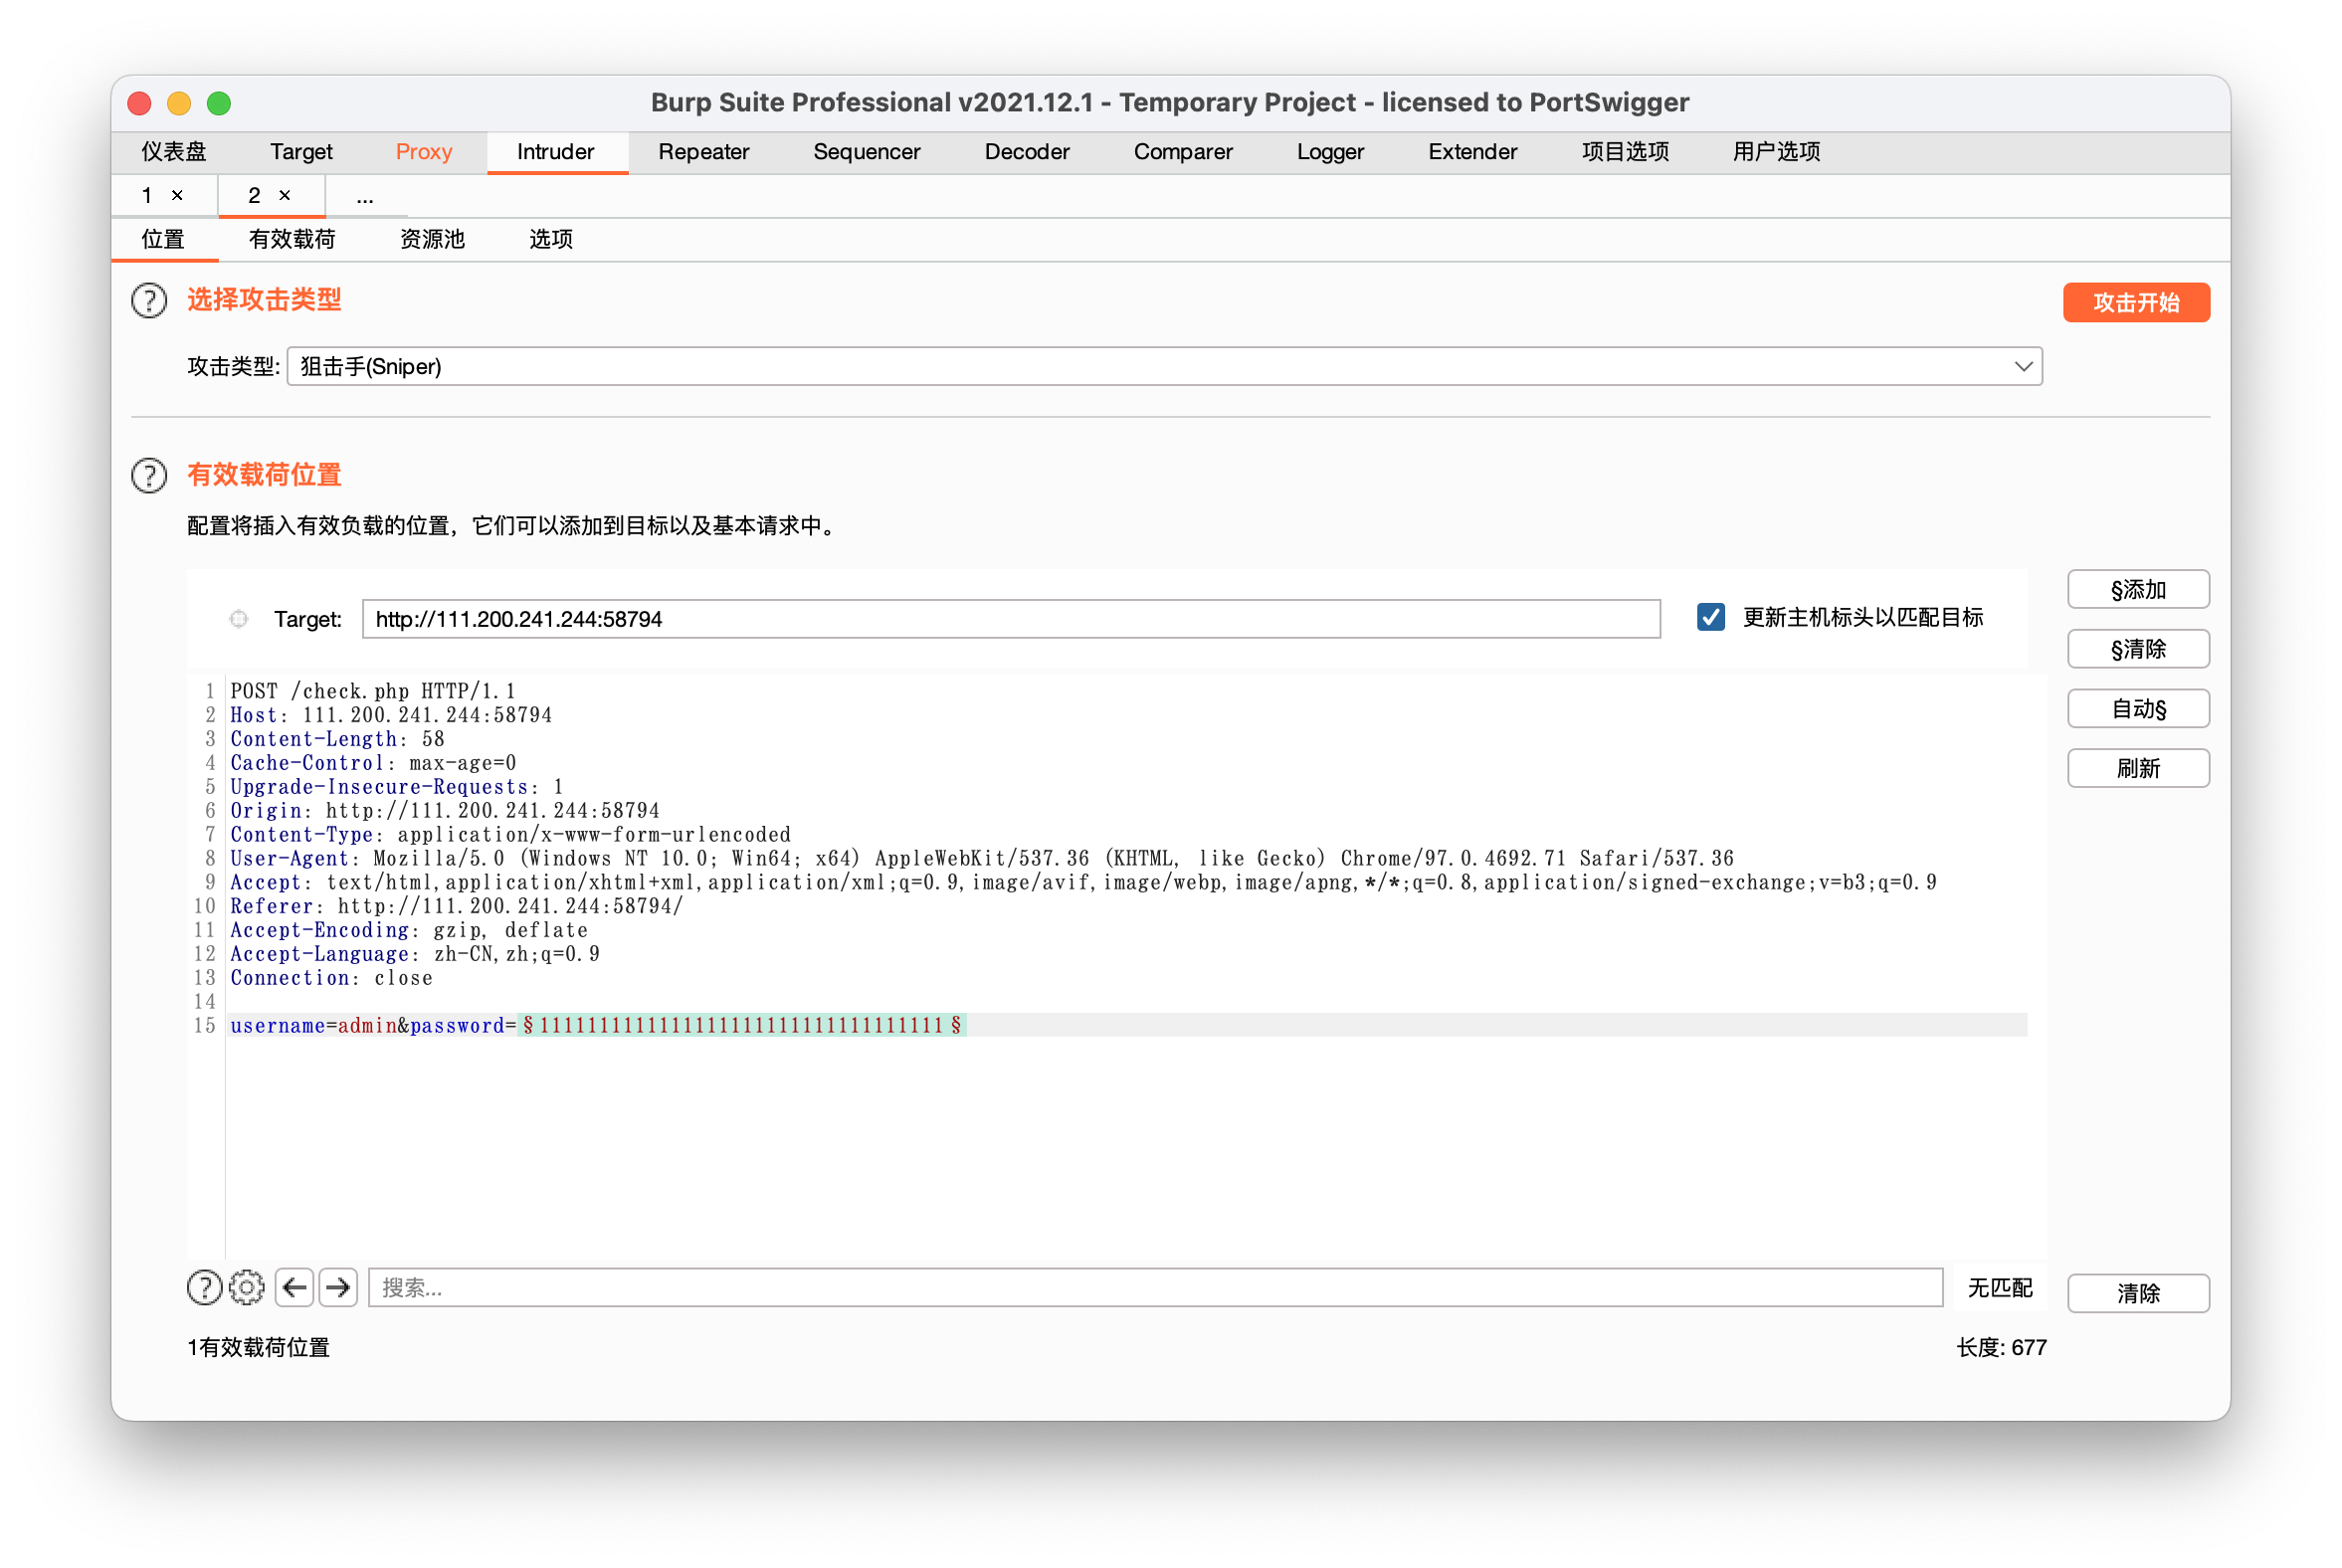The height and width of the screenshot is (1568, 2342).
Task: Click the Content-Type header line
Action: (511, 836)
